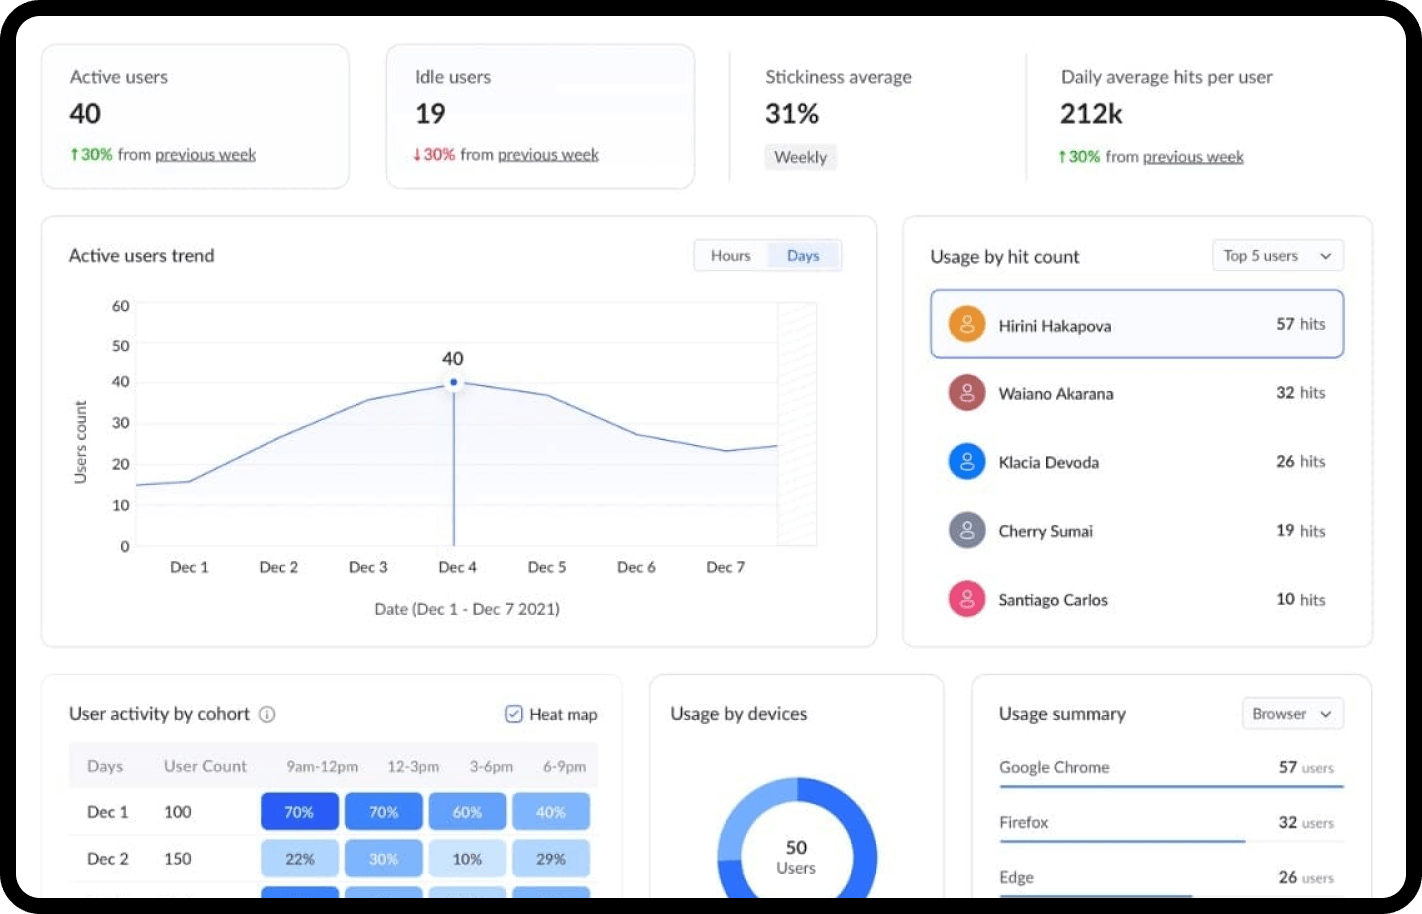Click info icon beside User activity by cohort

point(267,714)
